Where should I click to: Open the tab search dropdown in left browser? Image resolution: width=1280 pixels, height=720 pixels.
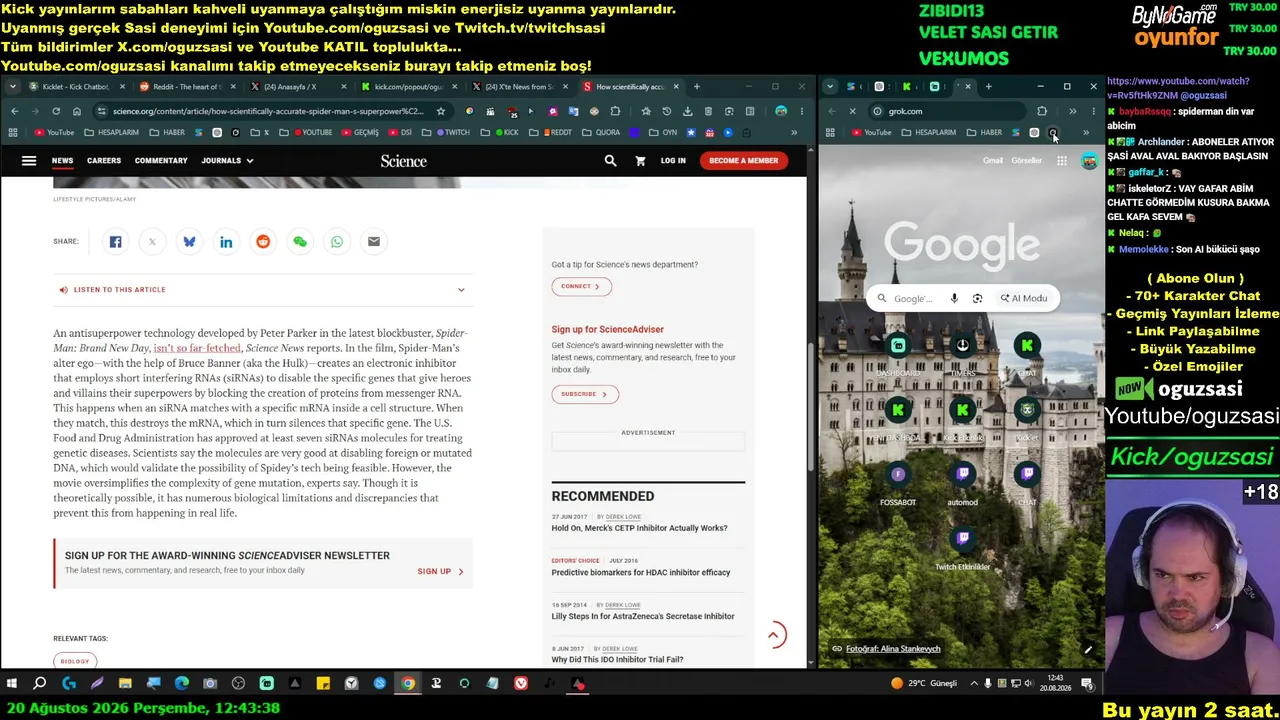(13, 87)
